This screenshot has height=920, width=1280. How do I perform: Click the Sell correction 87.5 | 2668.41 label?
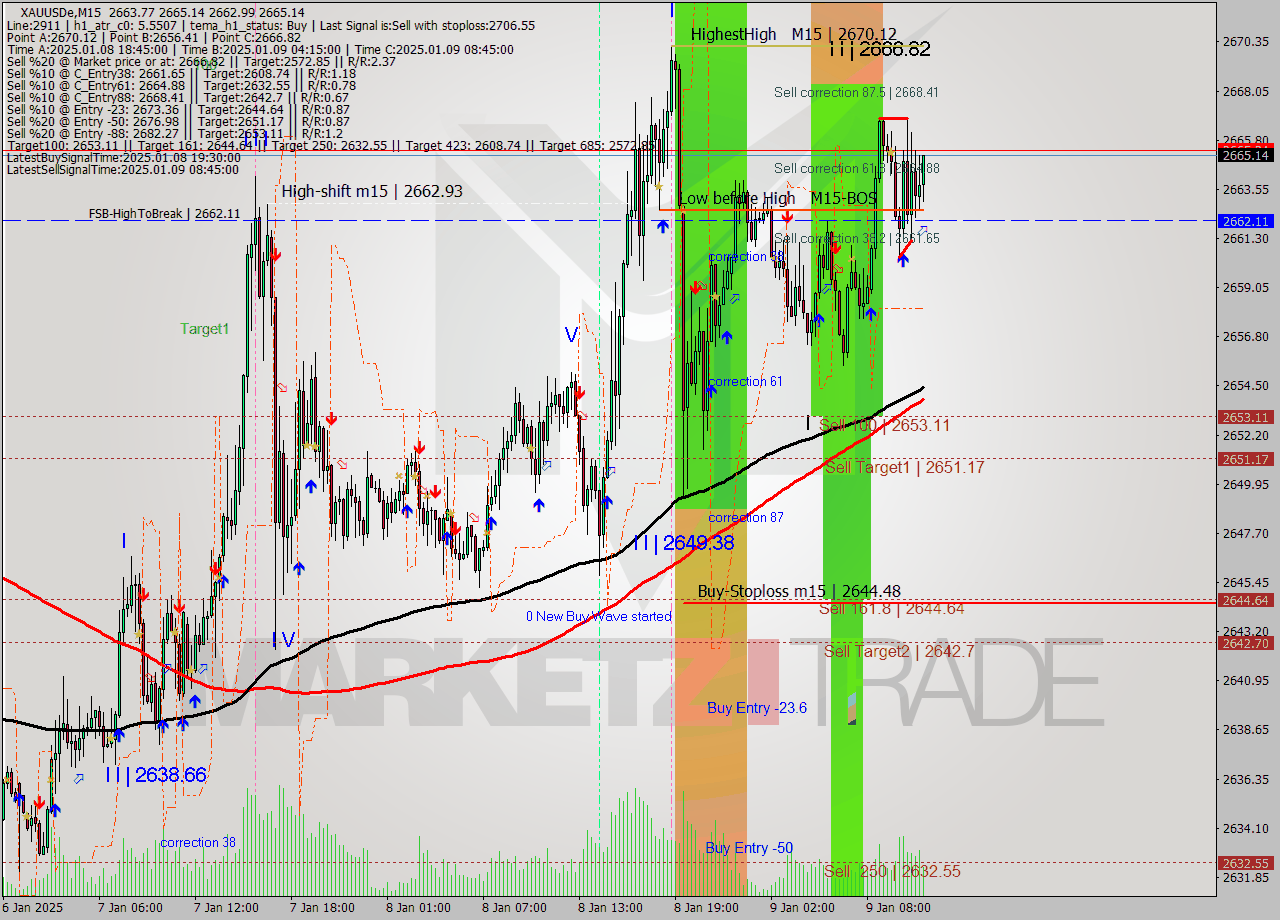856,92
